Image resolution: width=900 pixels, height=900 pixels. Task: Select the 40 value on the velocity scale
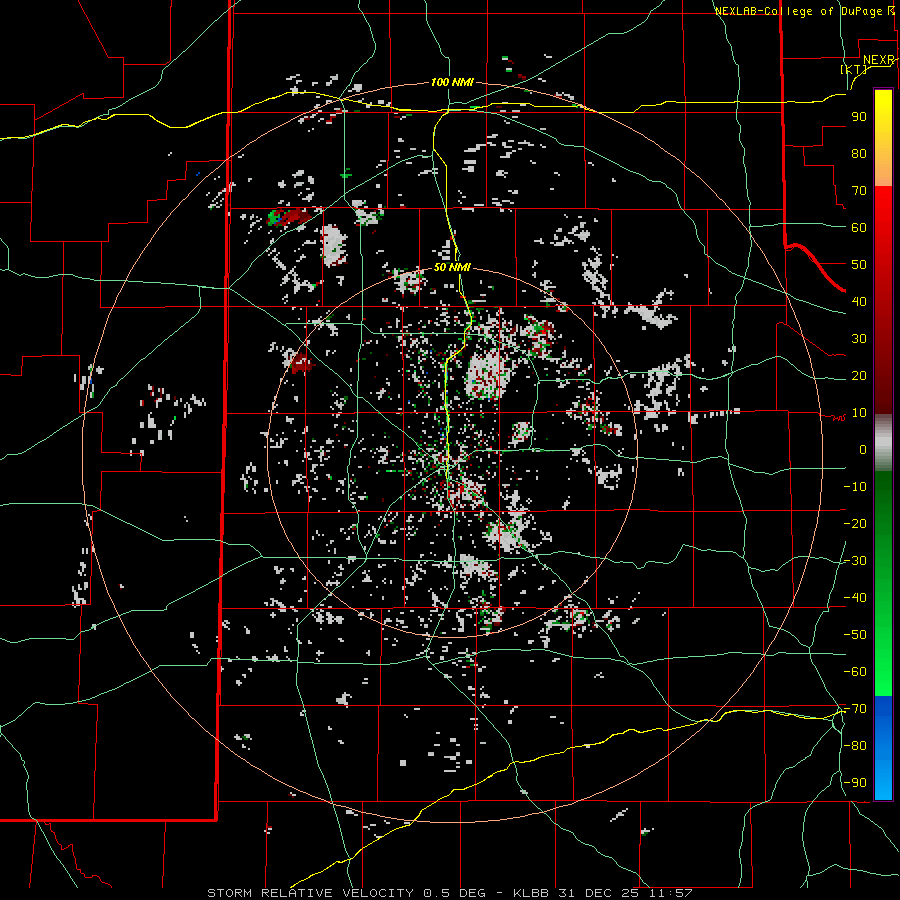tap(859, 301)
